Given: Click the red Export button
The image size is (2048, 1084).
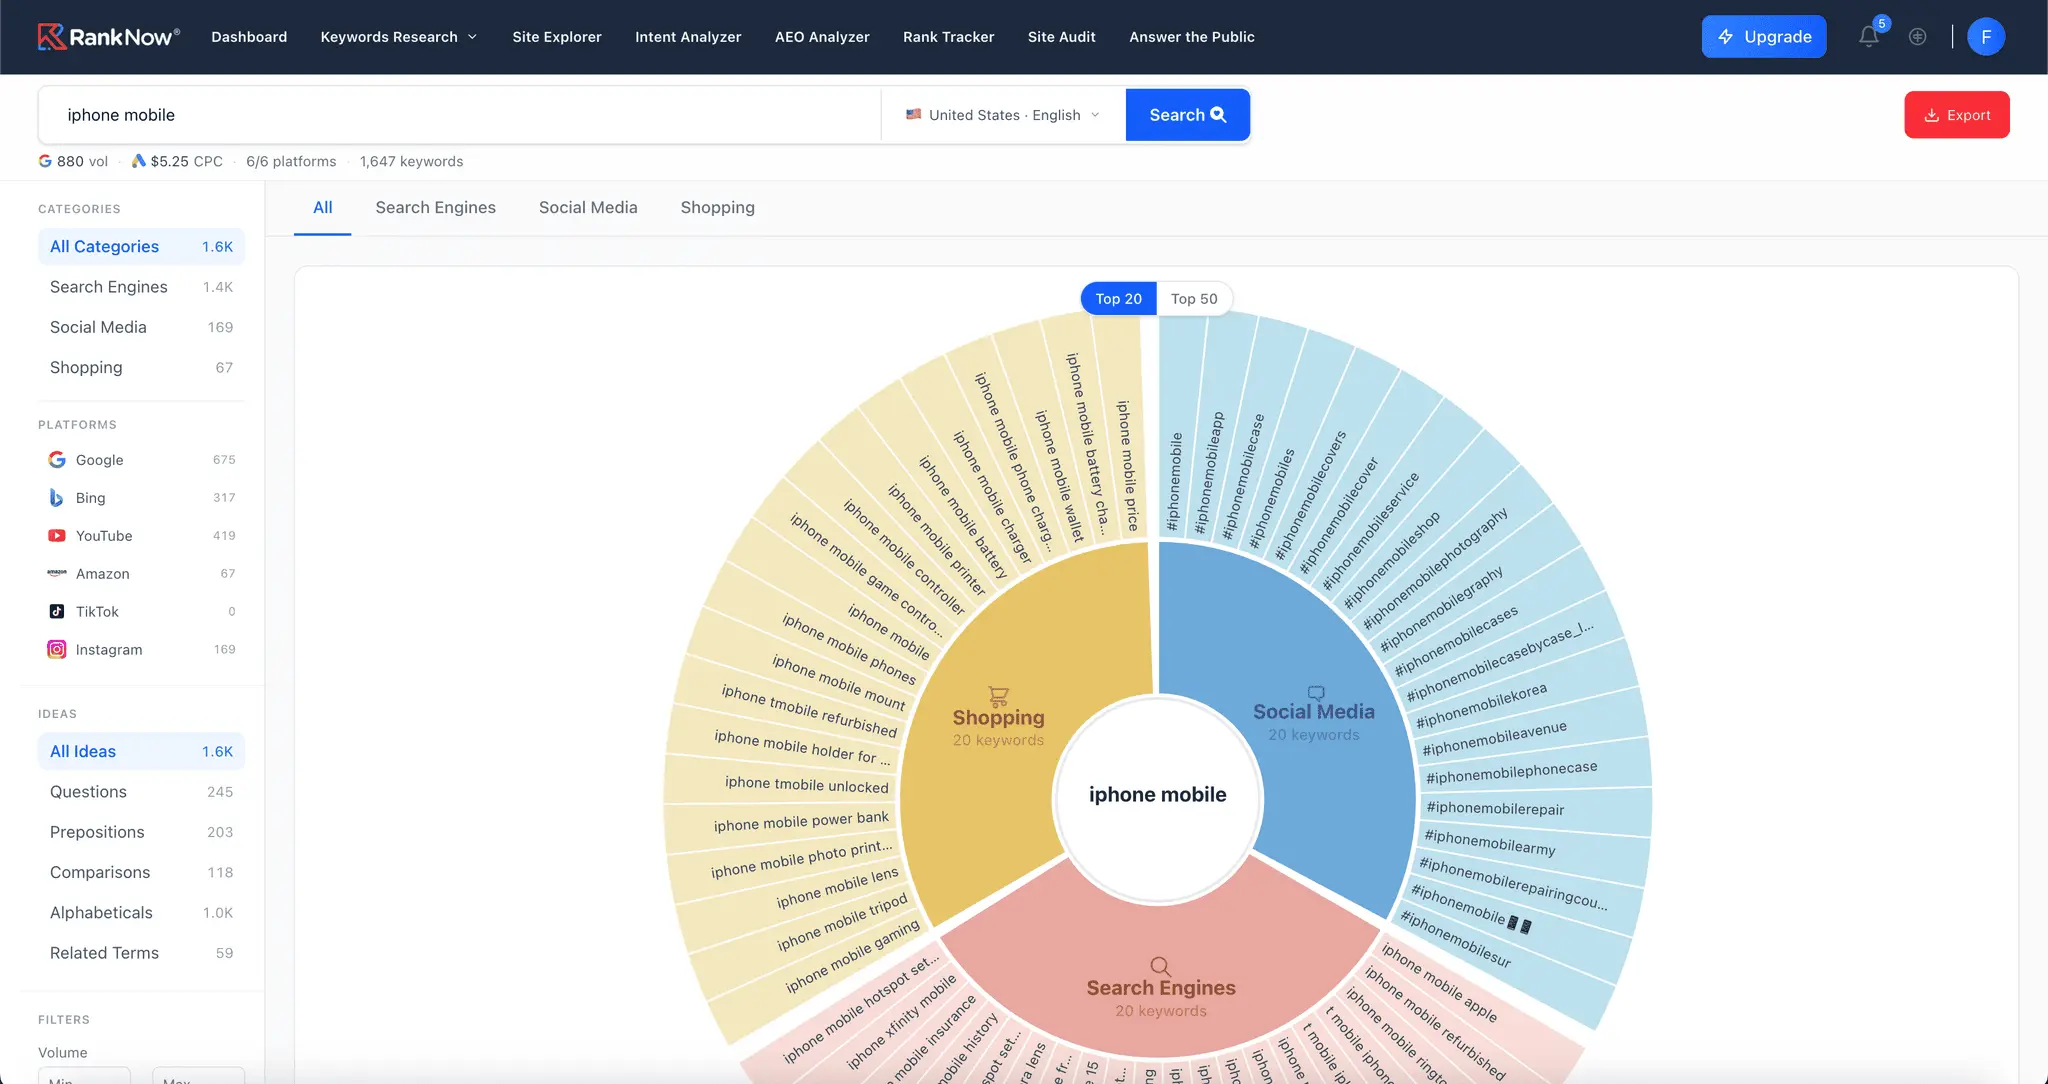Looking at the screenshot, I should pos(1957,115).
